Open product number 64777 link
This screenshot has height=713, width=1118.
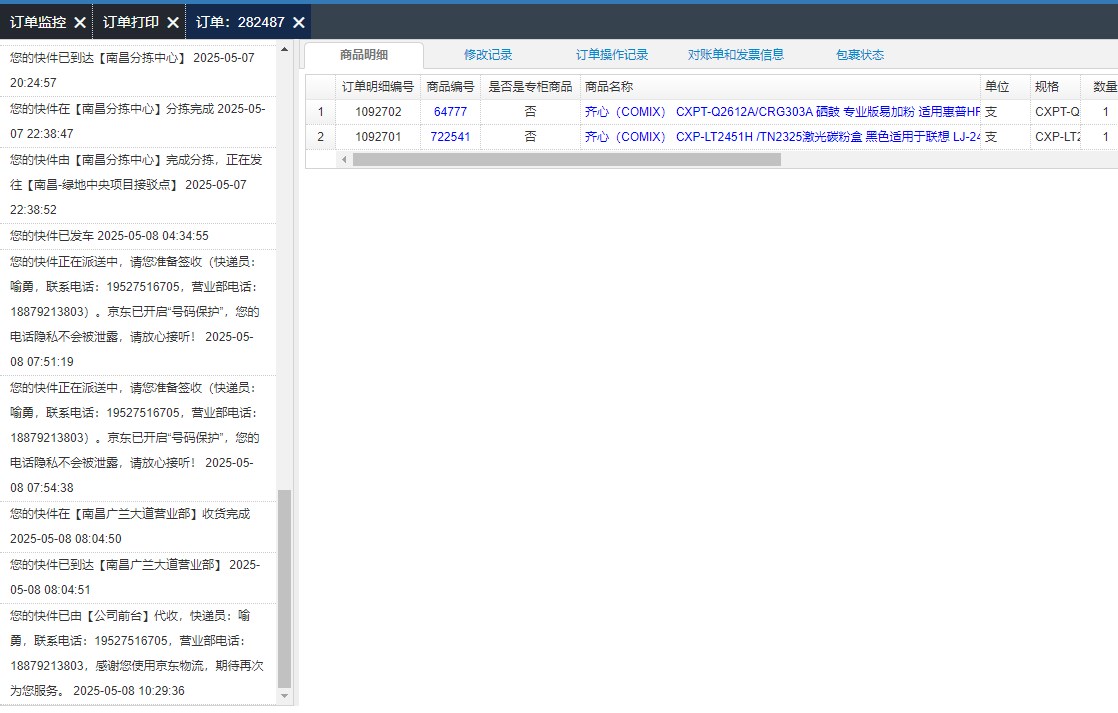pyautogui.click(x=451, y=112)
